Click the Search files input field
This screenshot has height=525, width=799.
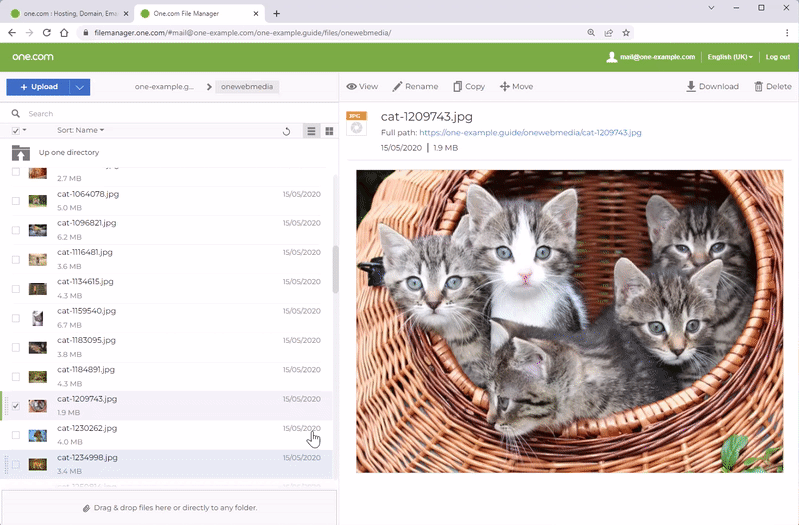pos(170,114)
